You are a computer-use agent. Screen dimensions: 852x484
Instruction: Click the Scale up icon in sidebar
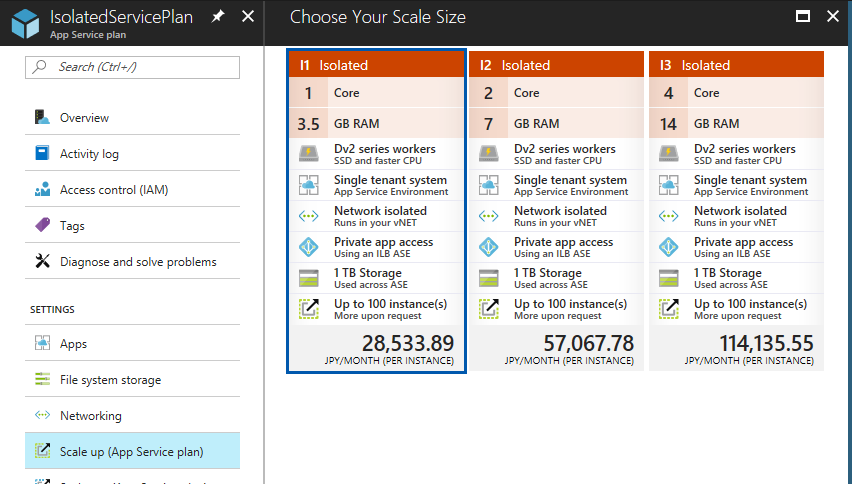coord(42,450)
